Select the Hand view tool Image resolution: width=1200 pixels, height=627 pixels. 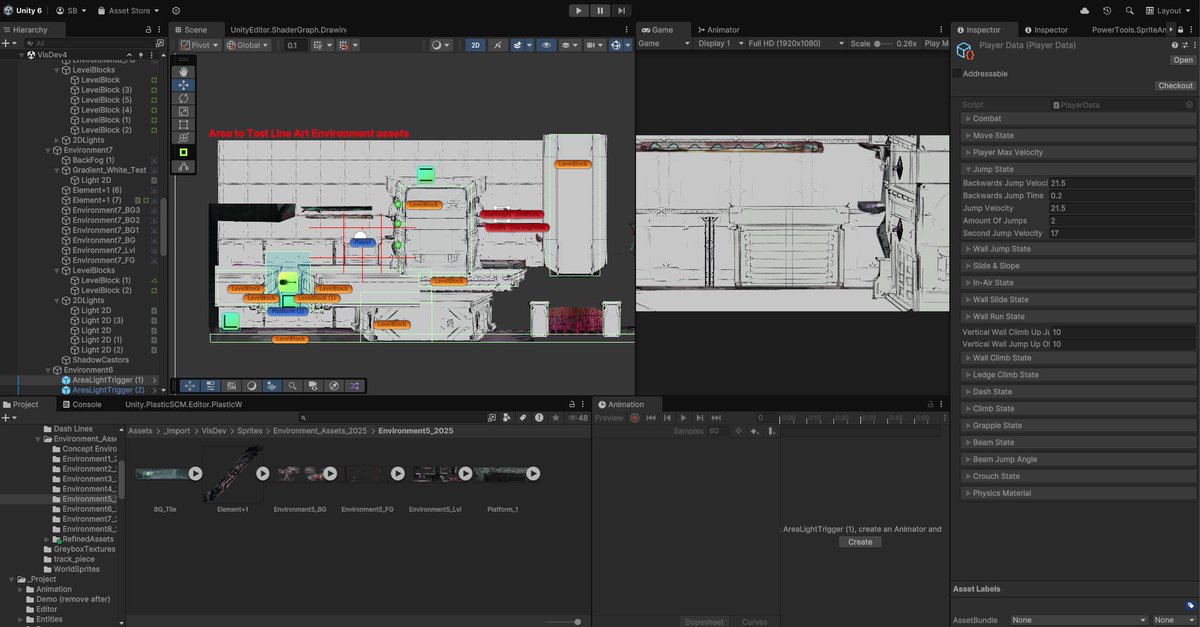183,72
